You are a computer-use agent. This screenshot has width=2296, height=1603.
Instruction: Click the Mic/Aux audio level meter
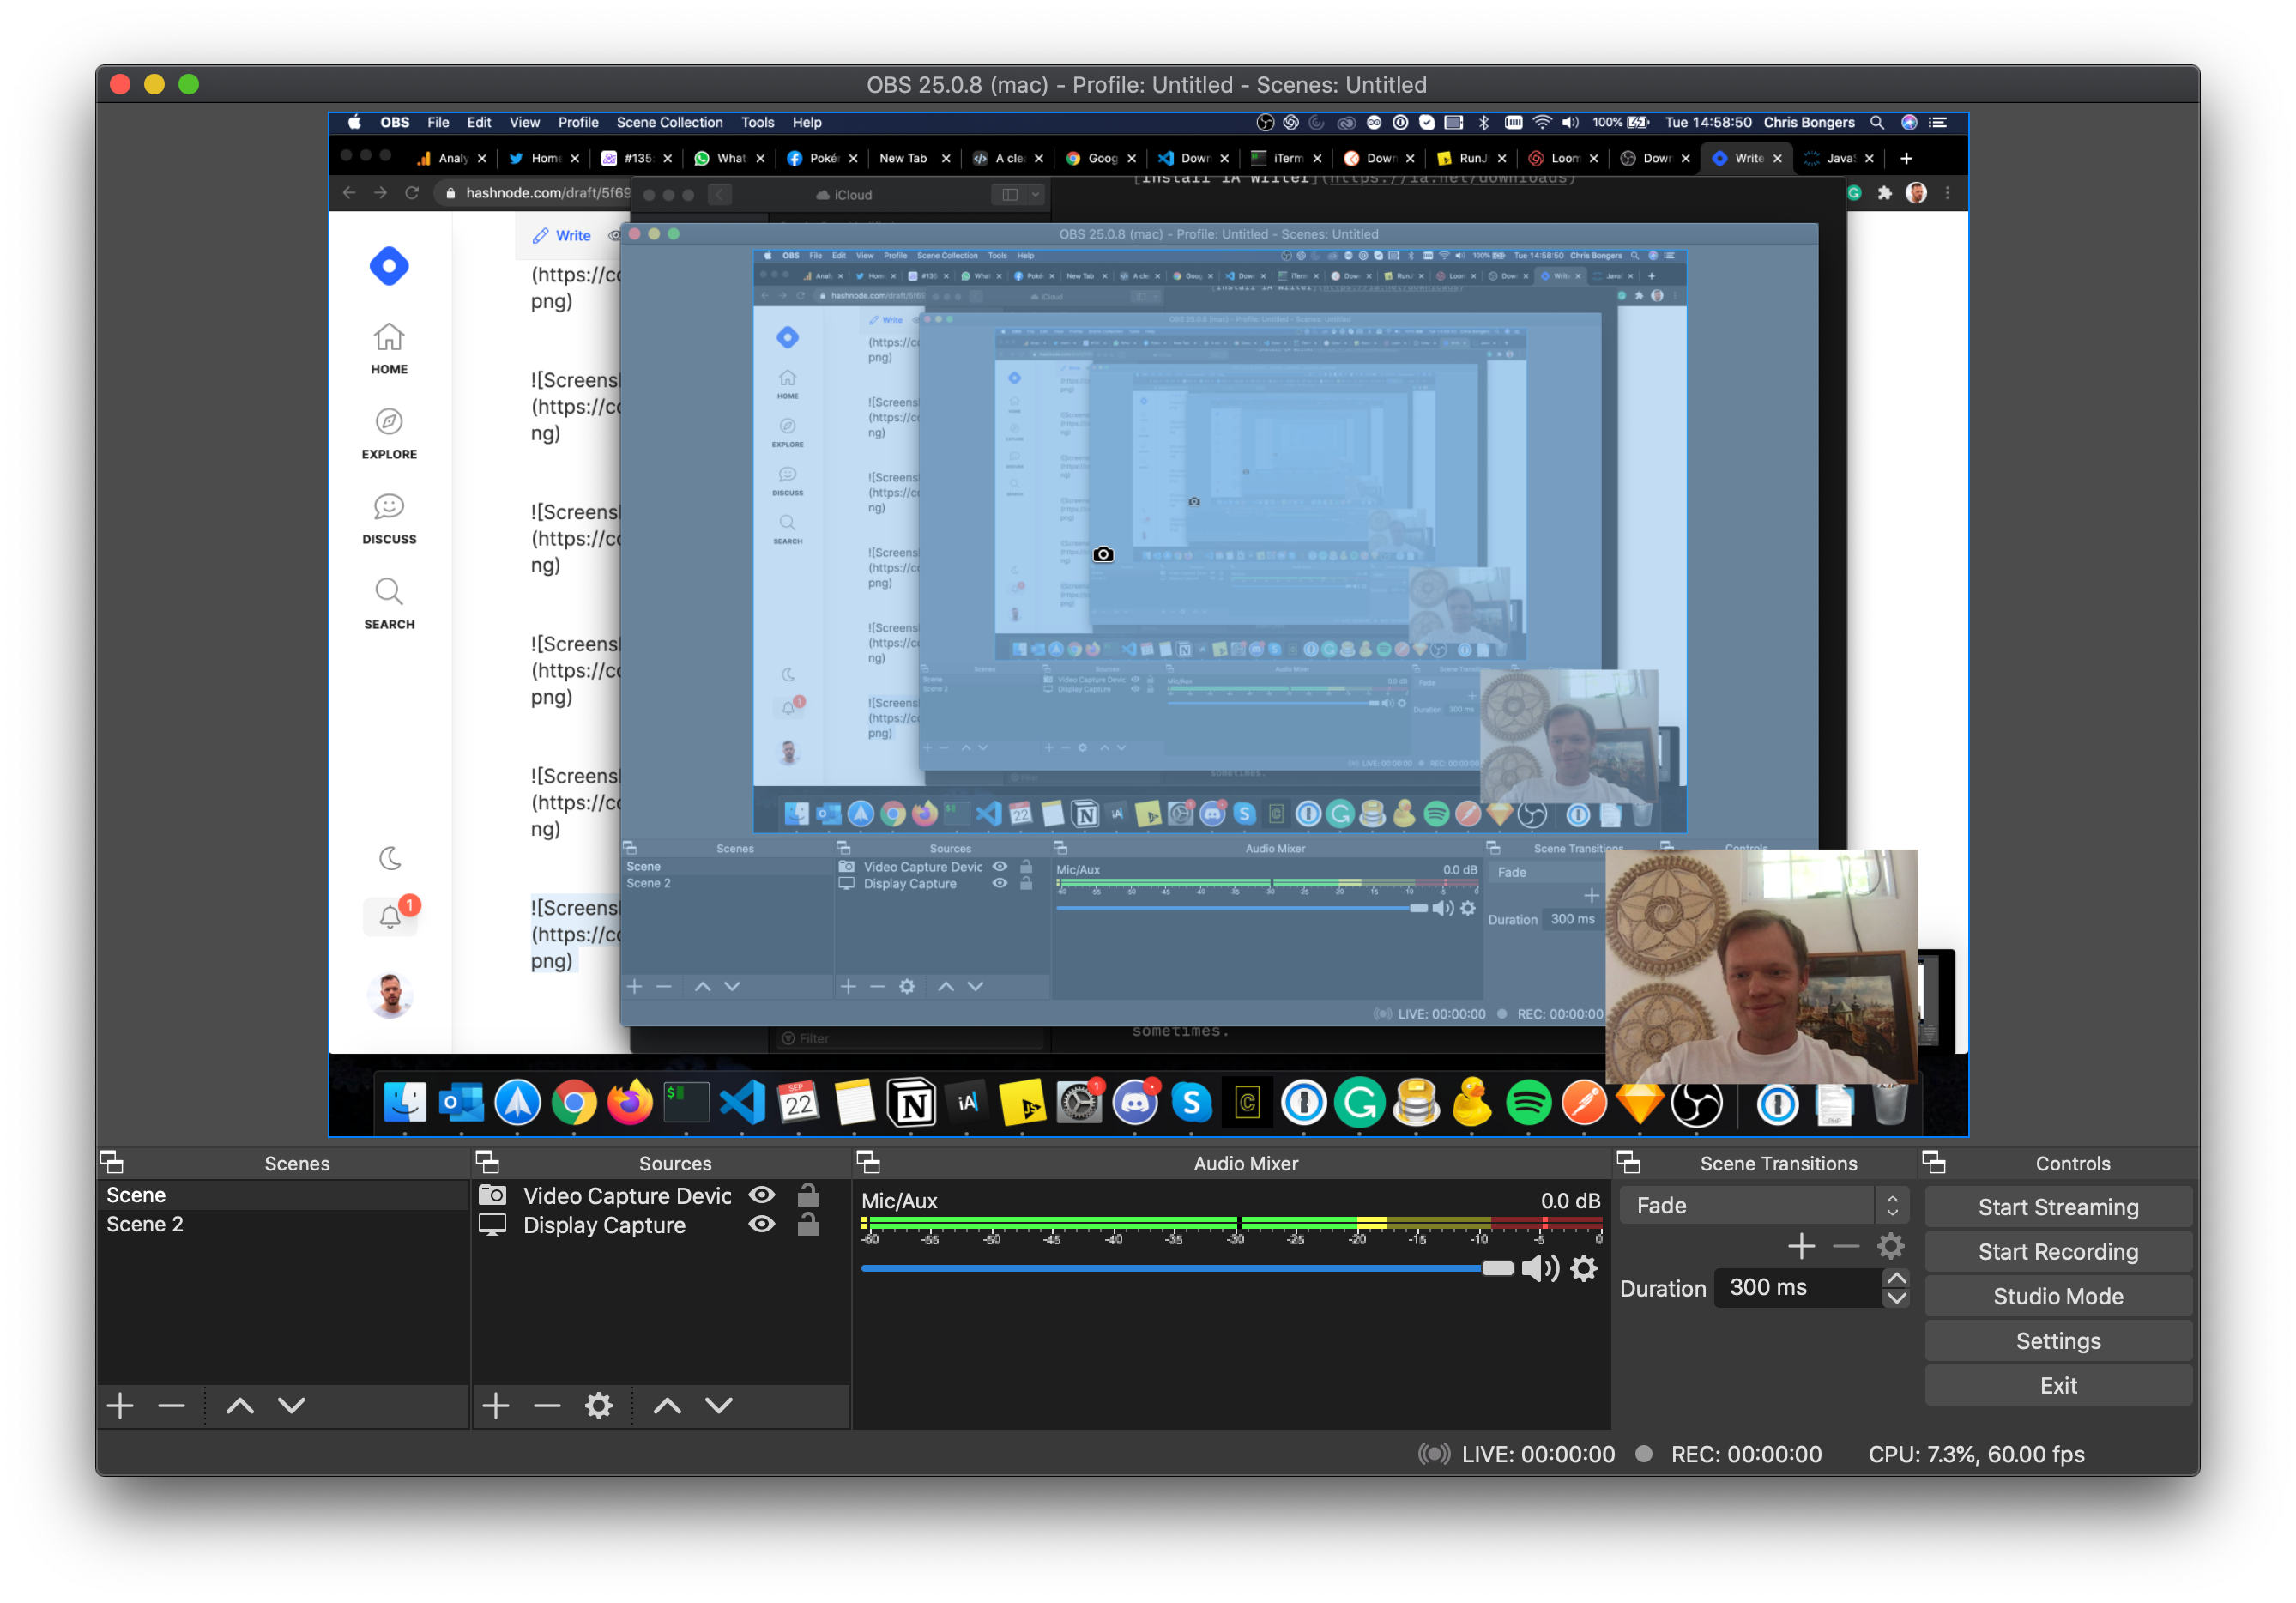pos(1232,1224)
